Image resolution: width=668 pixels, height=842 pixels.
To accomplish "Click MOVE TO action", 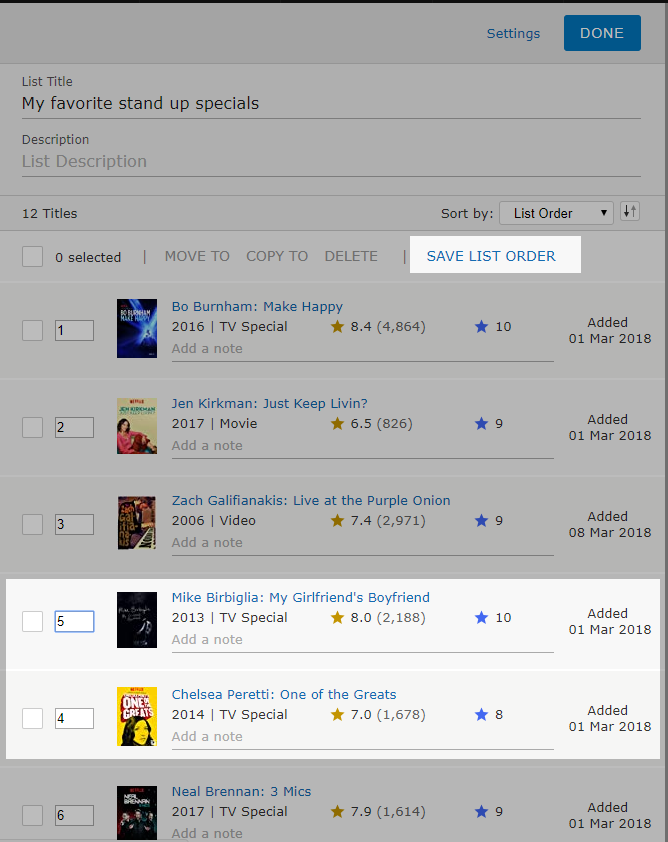I will coord(197,256).
